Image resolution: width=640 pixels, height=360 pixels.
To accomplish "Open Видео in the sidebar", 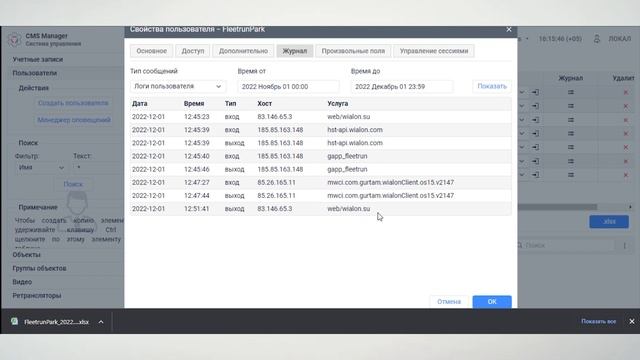I will point(22,282).
